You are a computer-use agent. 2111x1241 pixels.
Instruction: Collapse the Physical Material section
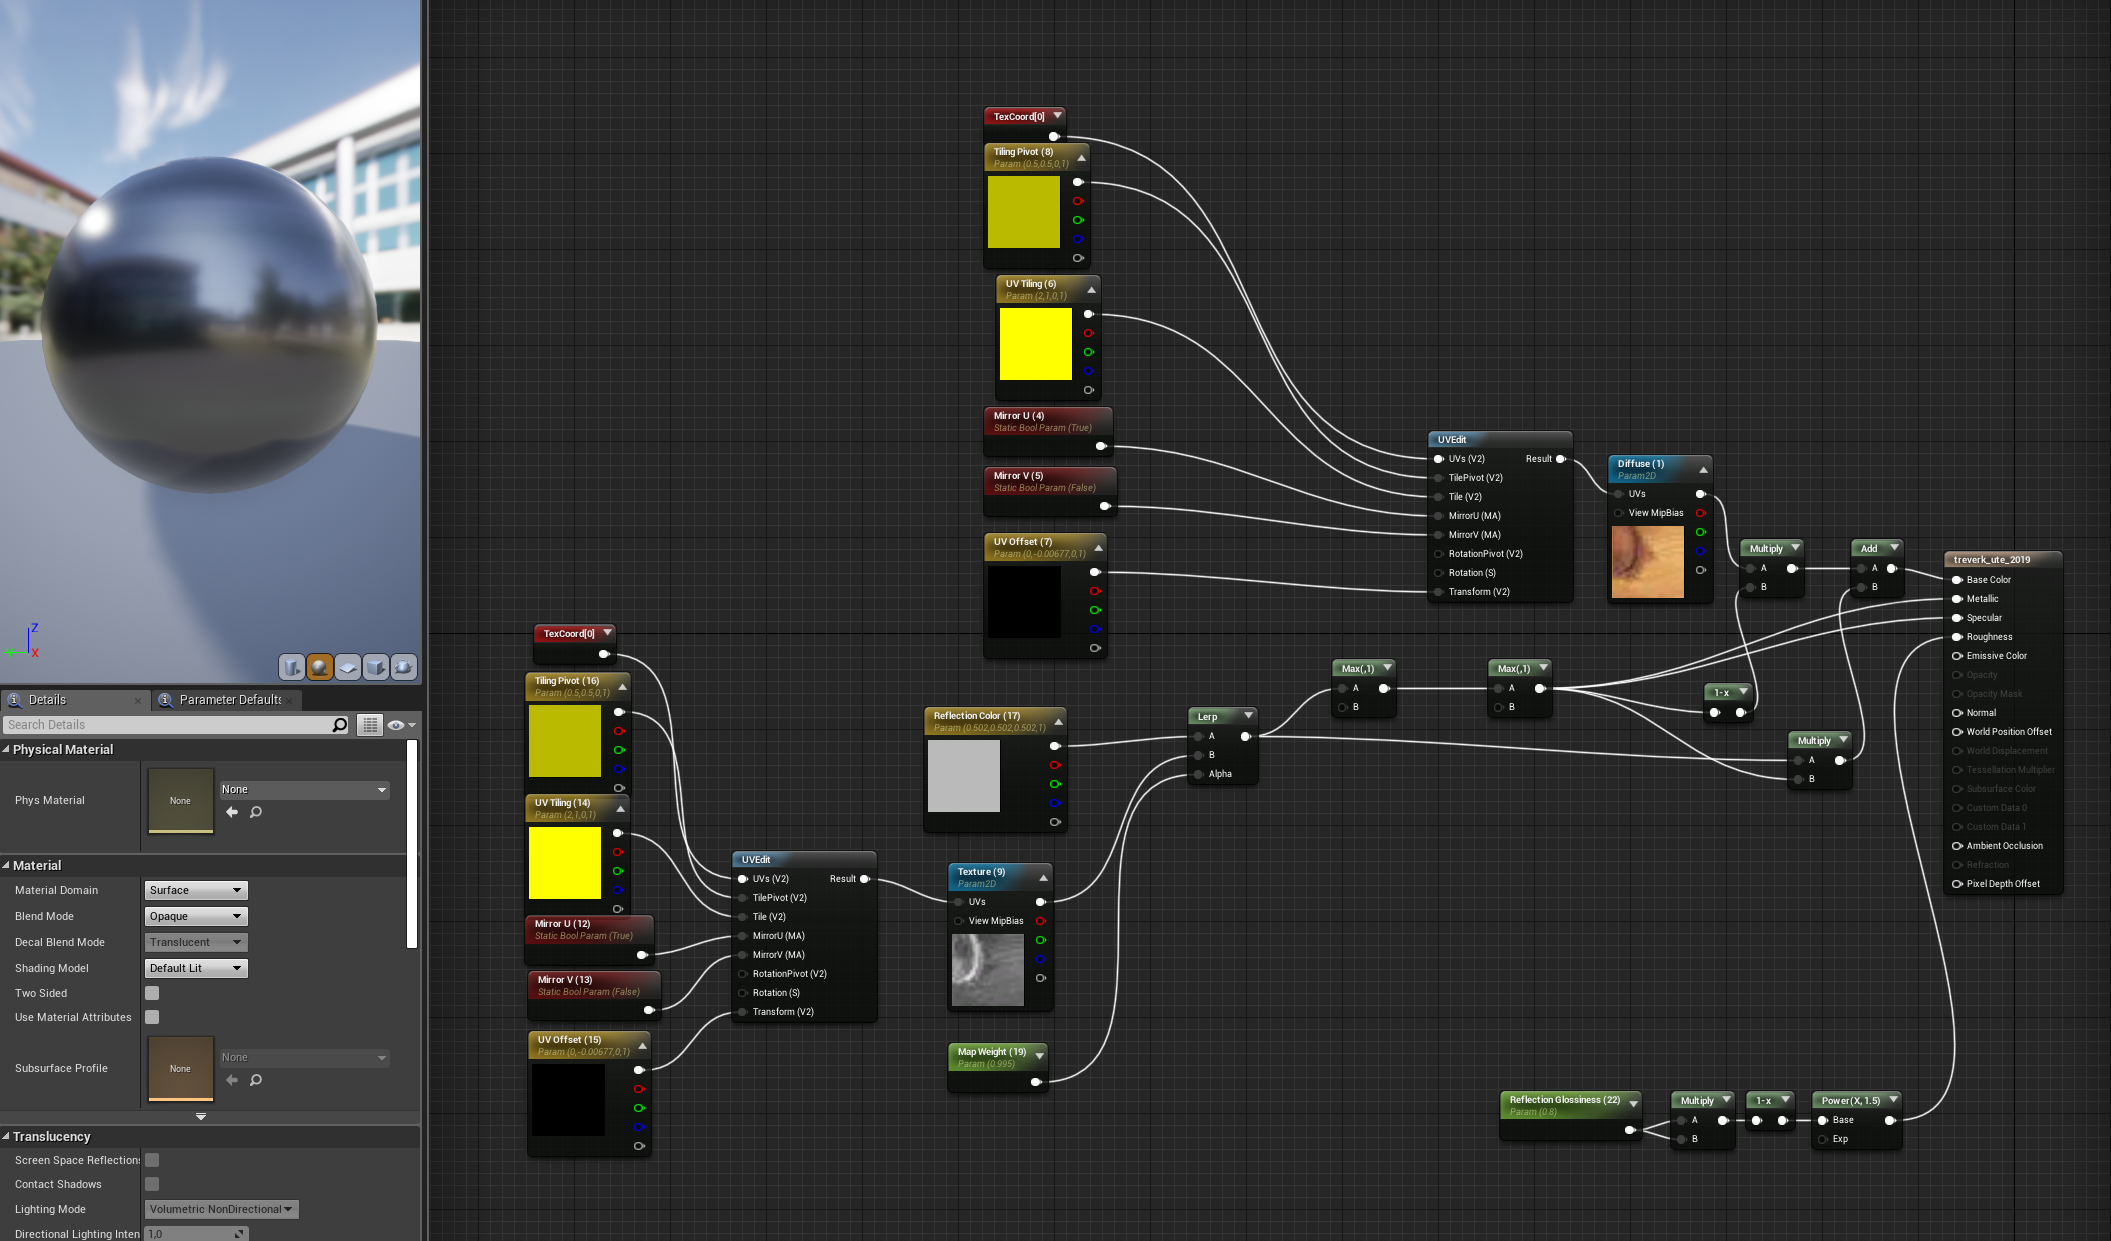point(7,749)
